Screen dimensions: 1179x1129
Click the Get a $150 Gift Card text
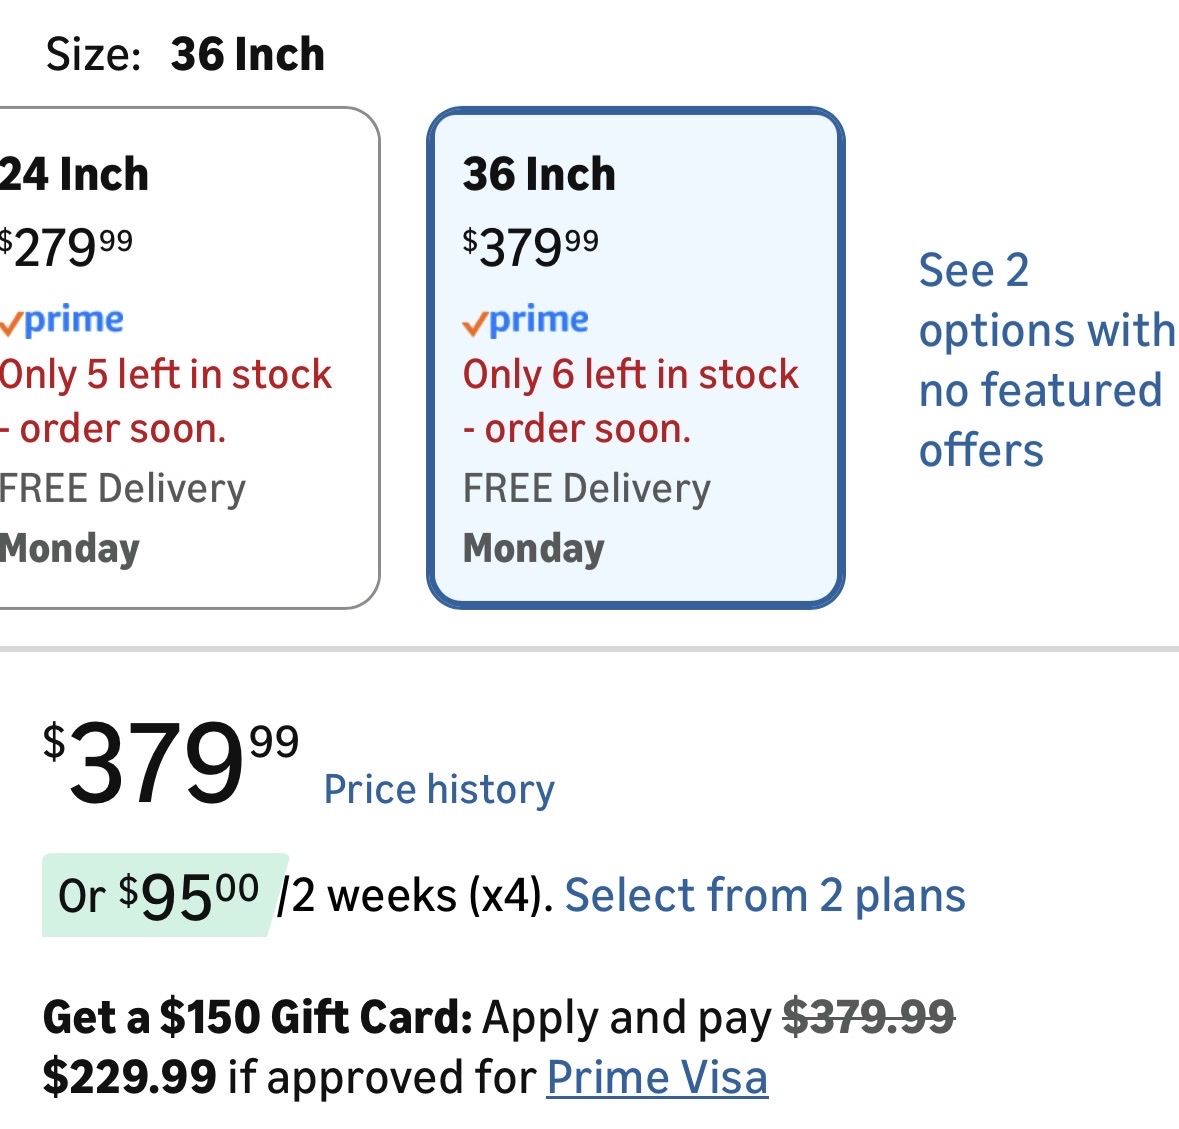tap(257, 1018)
